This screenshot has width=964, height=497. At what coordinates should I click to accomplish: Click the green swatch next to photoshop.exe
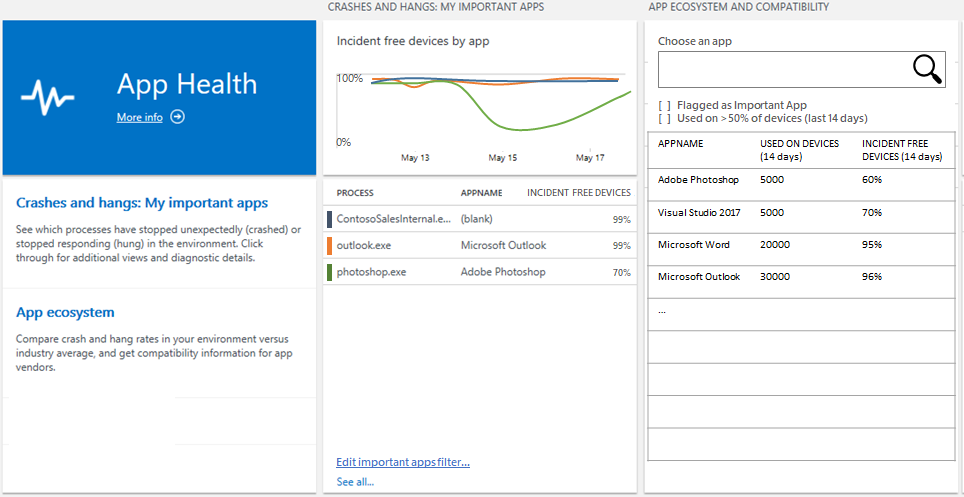pyautogui.click(x=329, y=272)
